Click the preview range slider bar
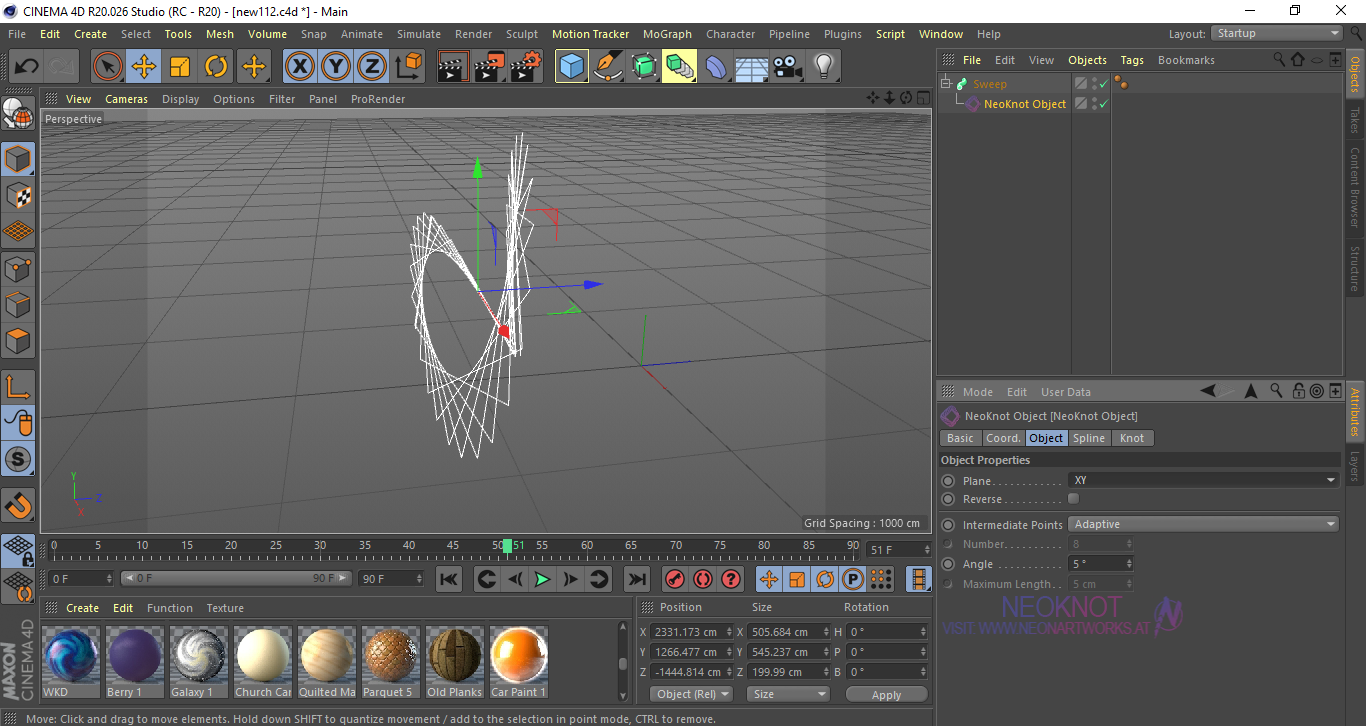 (x=237, y=578)
